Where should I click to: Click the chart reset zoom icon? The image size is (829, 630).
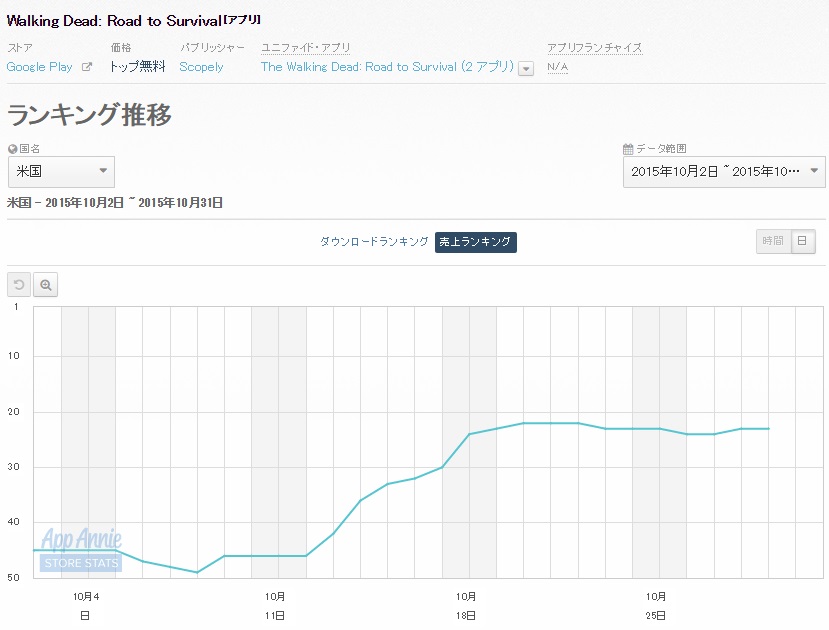click(19, 285)
